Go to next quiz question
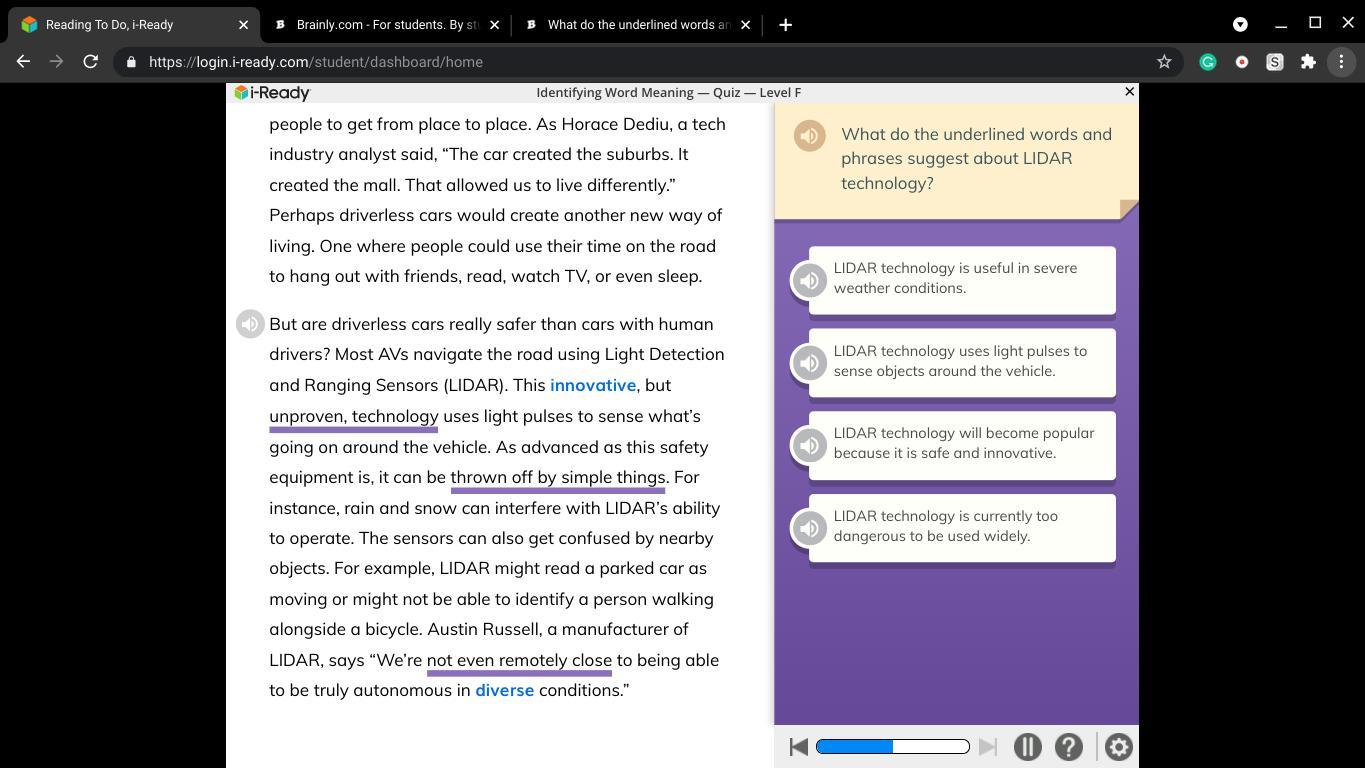Viewport: 1365px width, 768px height. (x=988, y=747)
